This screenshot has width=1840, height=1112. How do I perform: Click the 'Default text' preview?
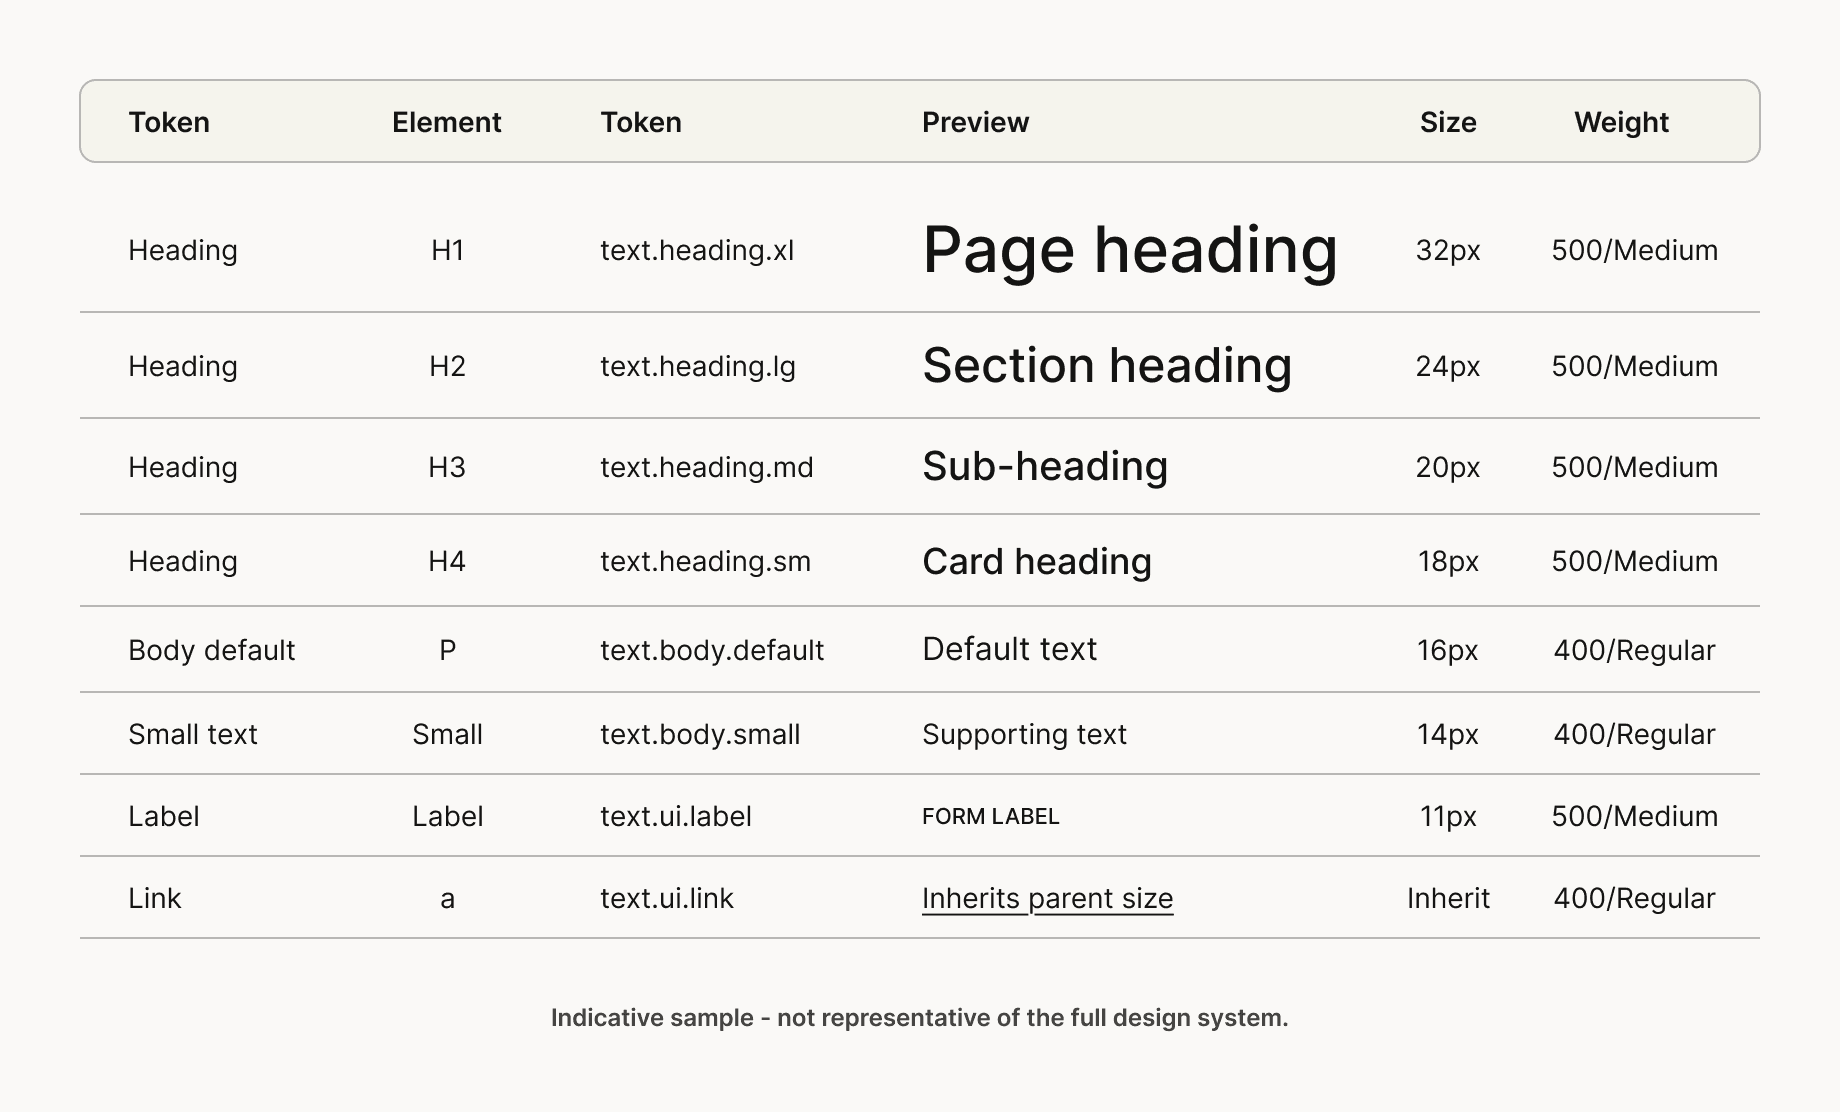[x=1009, y=649]
